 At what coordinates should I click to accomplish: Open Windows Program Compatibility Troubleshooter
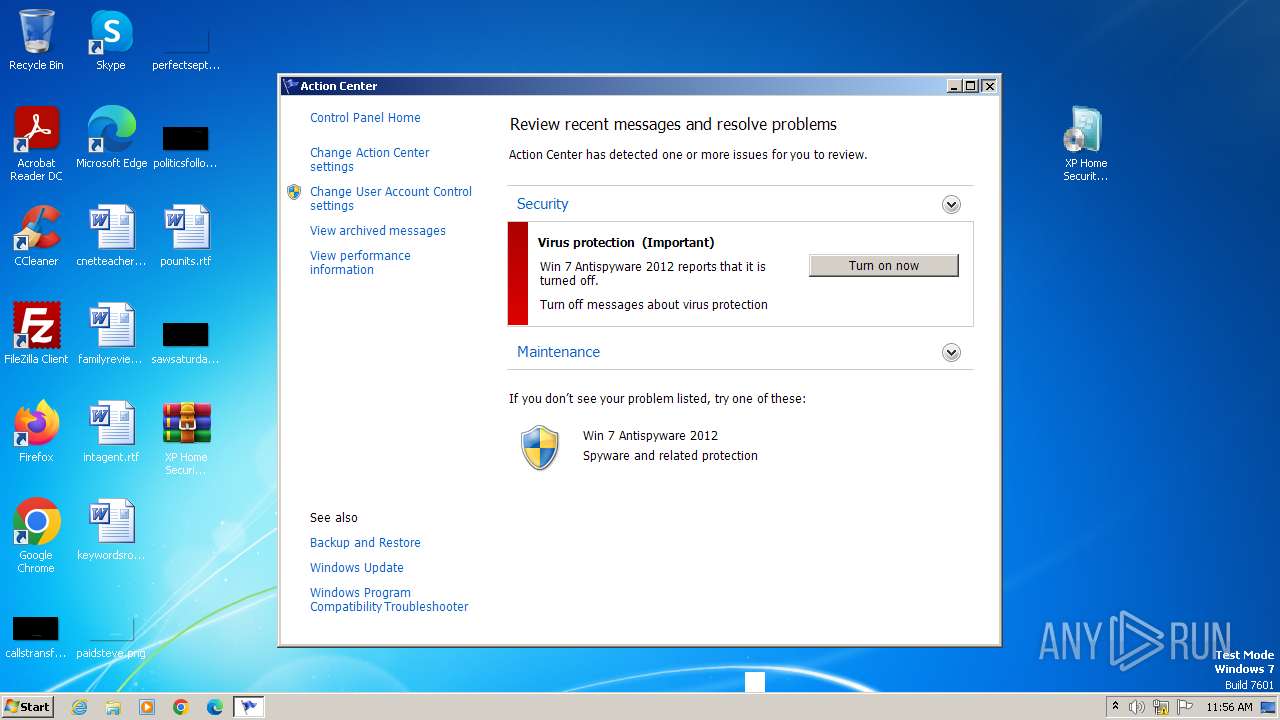coord(389,600)
